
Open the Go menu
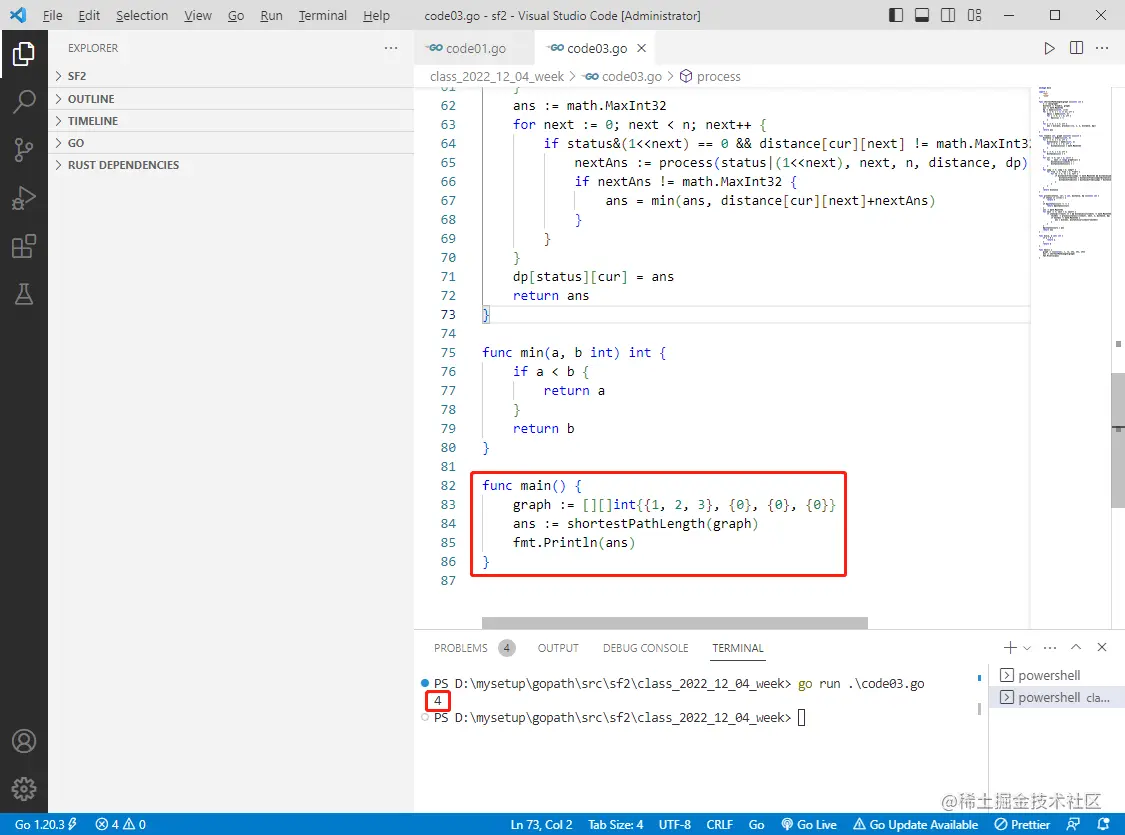coord(236,15)
